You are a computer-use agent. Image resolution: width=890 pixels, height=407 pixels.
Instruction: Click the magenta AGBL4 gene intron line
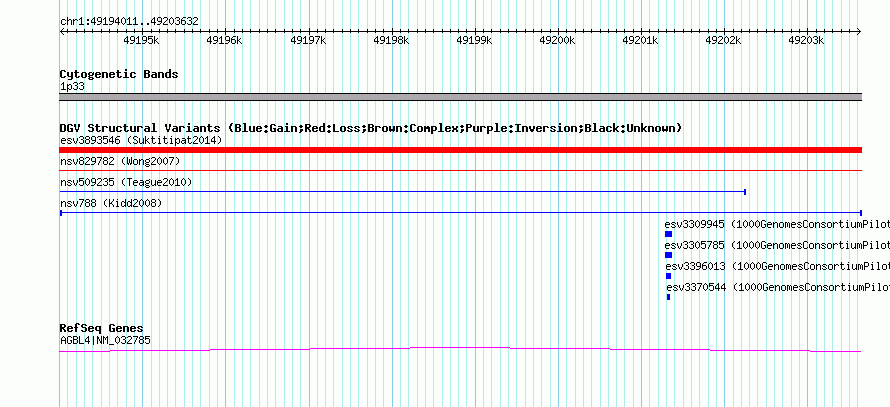pos(460,350)
